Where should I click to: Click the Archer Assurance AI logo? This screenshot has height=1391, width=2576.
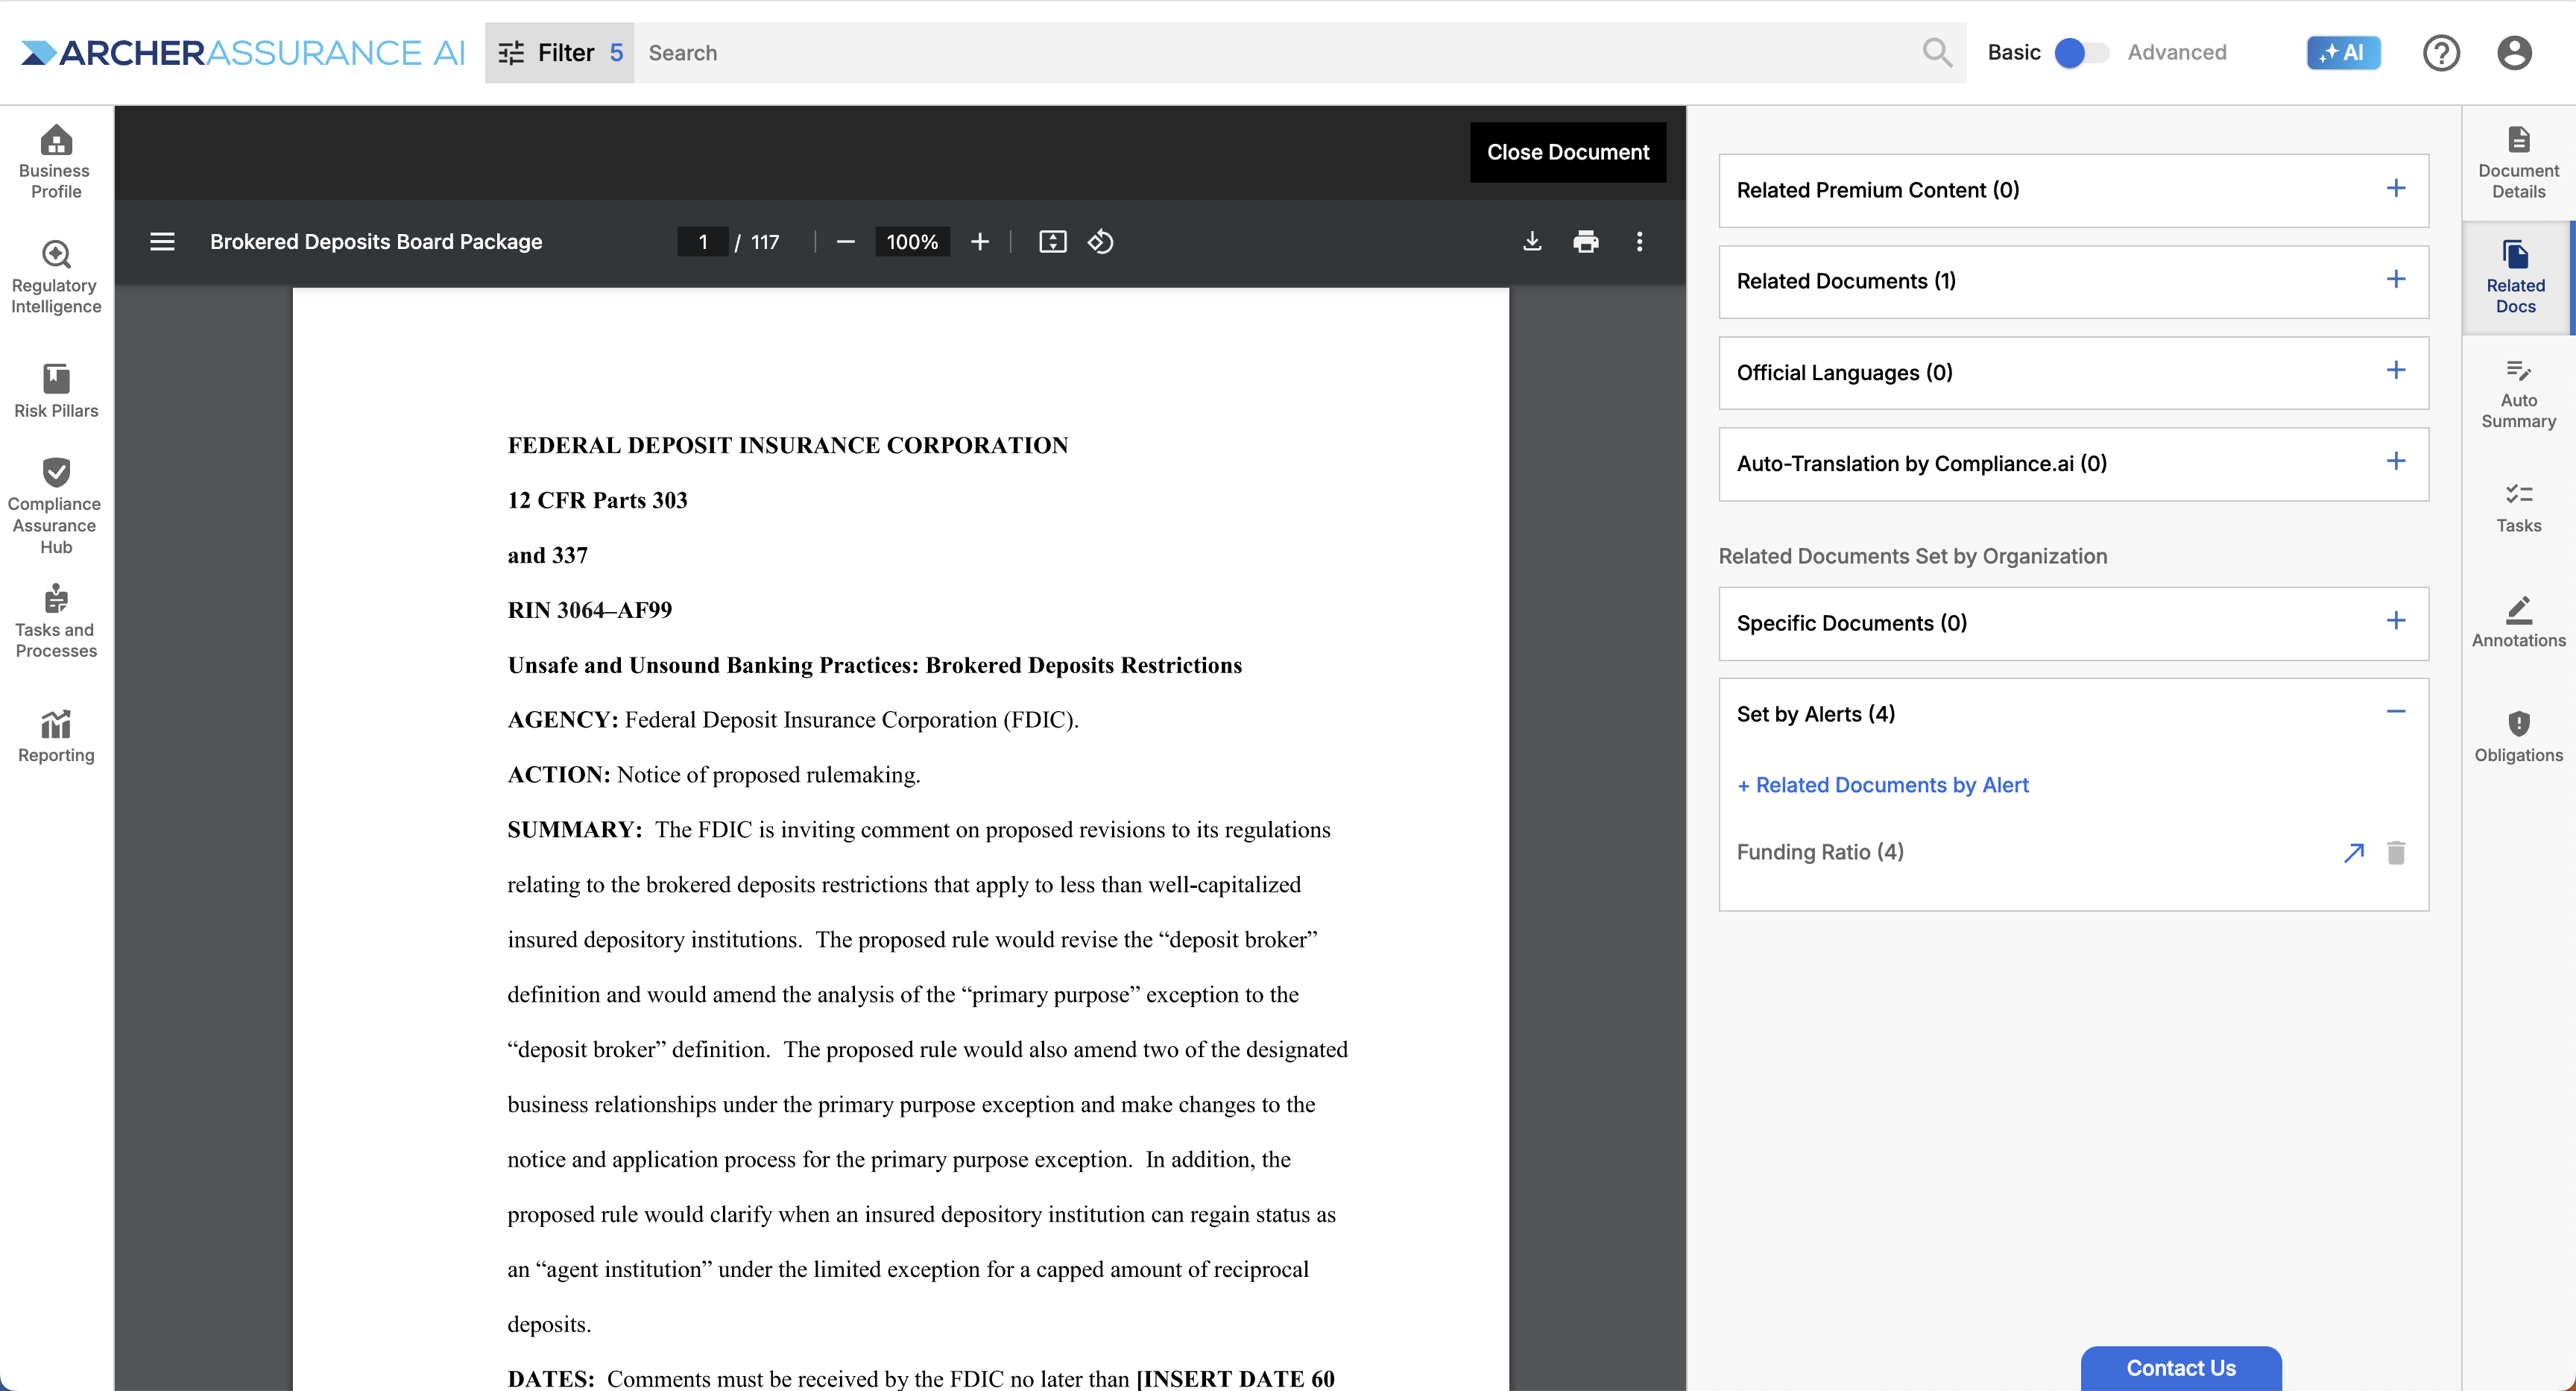[x=243, y=52]
